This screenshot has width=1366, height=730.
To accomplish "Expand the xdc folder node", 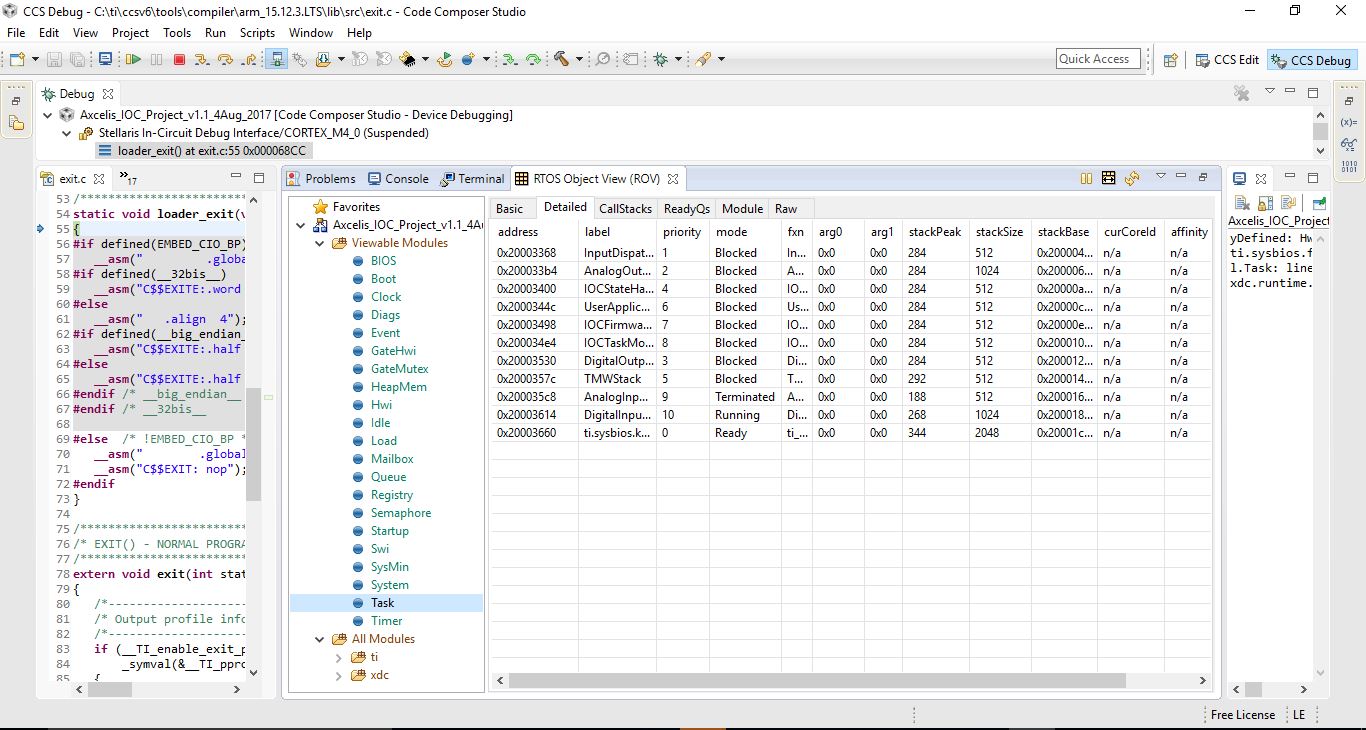I will (339, 675).
